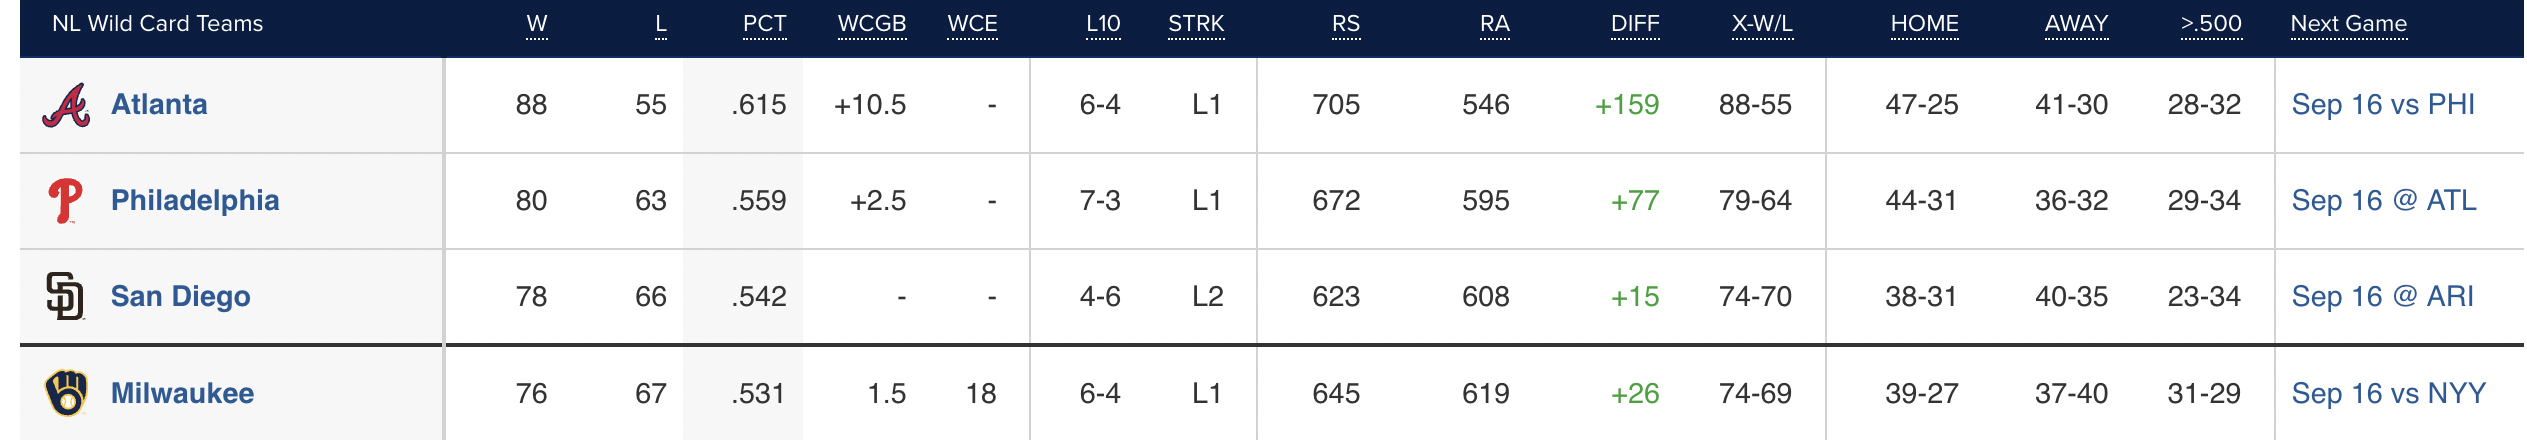
Task: Click the L10 column header
Action: coord(1103,24)
